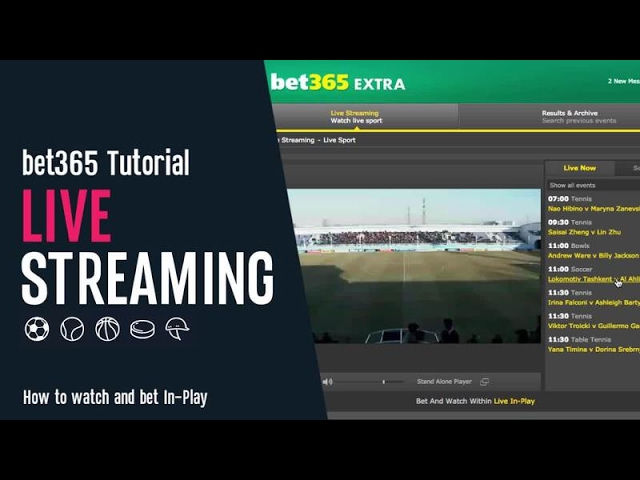Select the Live Now tab
The height and width of the screenshot is (480, 640).
point(580,168)
